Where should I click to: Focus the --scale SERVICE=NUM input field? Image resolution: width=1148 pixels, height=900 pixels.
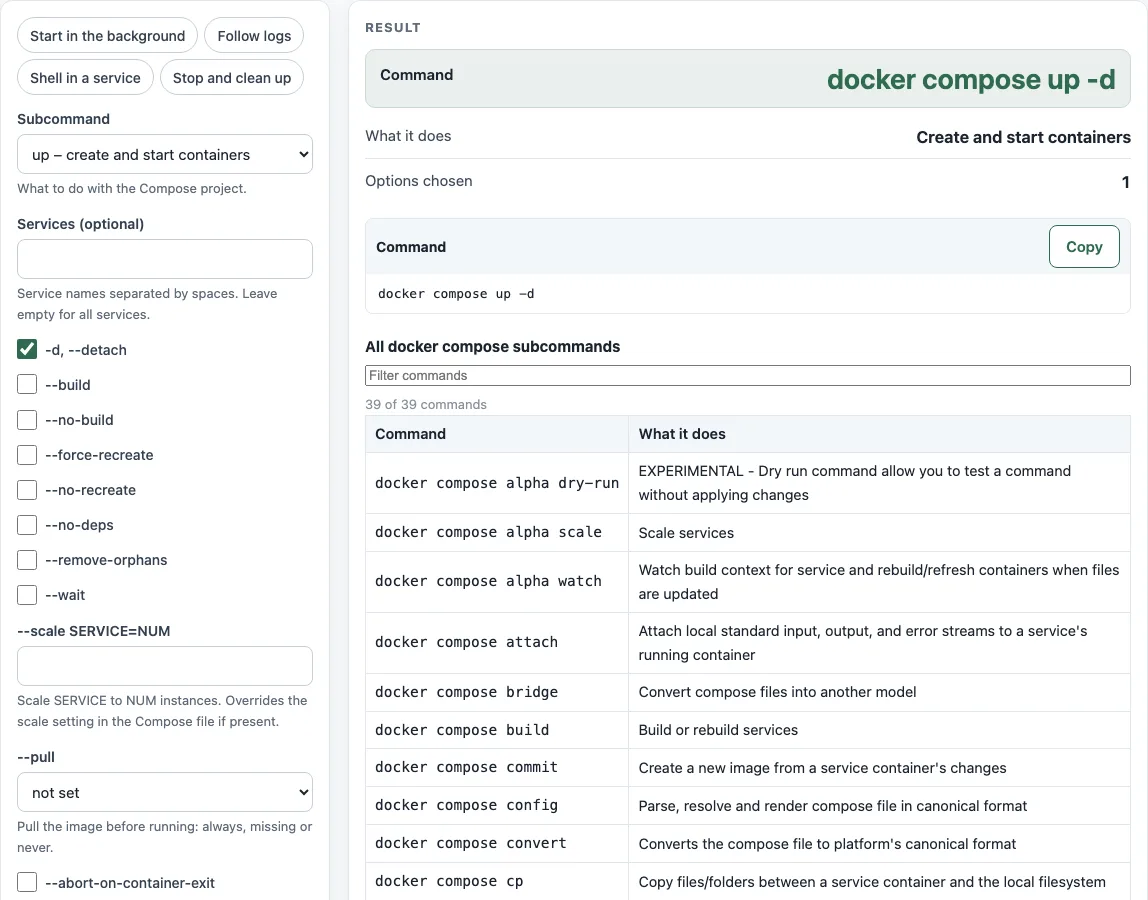(x=165, y=666)
